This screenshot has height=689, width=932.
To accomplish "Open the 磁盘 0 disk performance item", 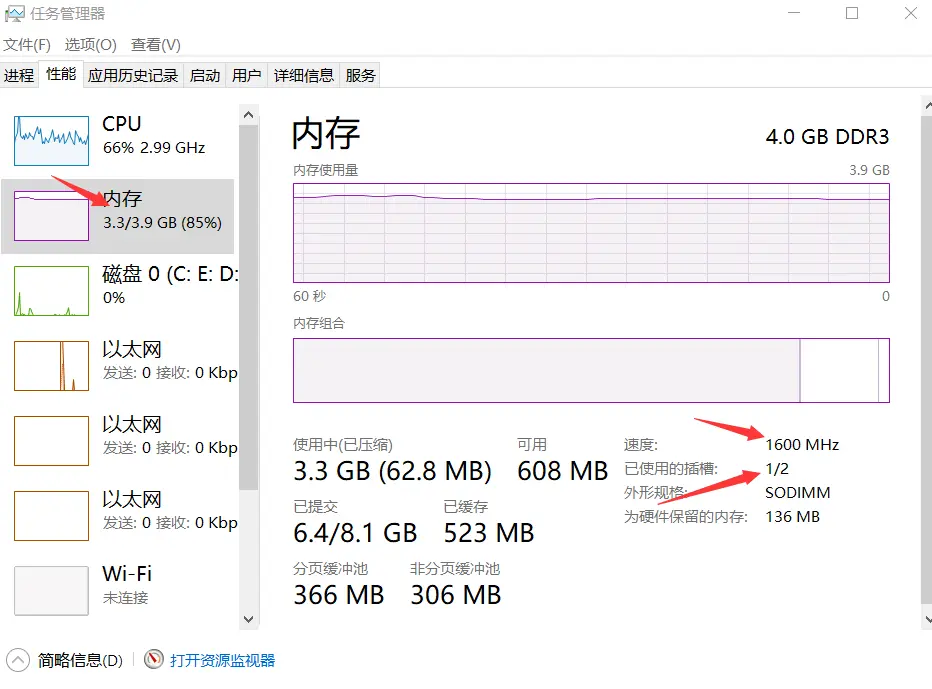I will [119, 291].
